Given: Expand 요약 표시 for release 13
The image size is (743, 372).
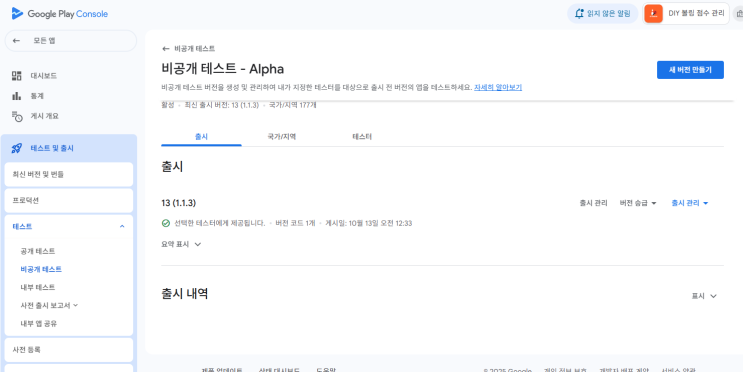Looking at the screenshot, I should pyautogui.click(x=181, y=245).
